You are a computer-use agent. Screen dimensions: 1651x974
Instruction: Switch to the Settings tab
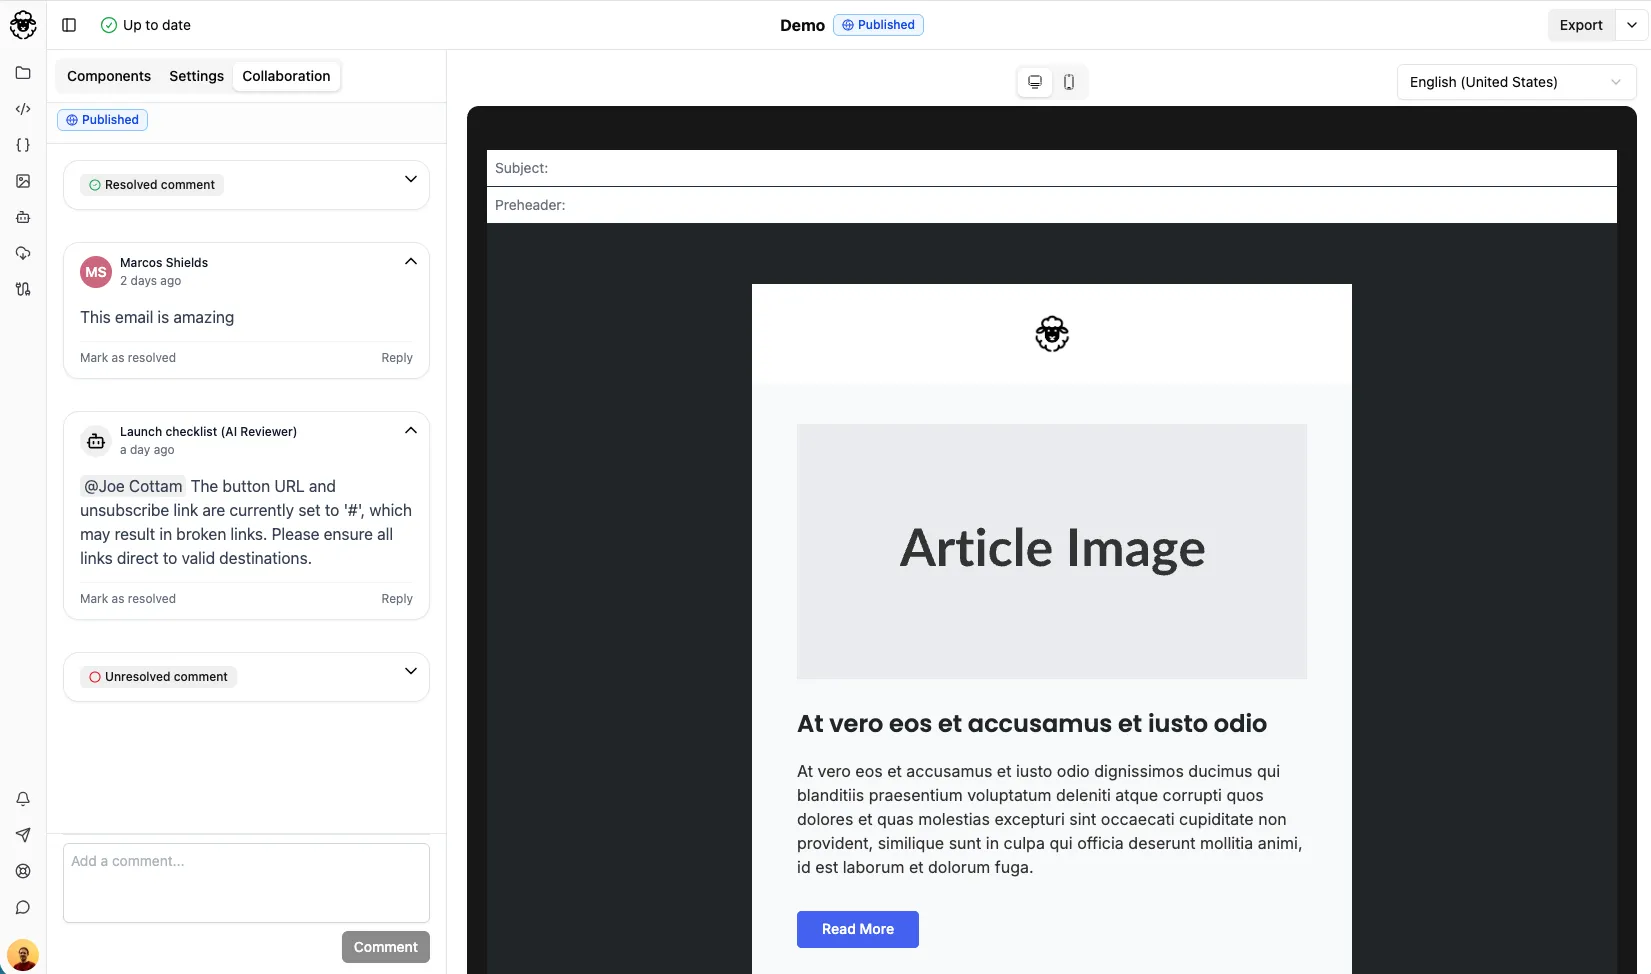(x=196, y=75)
